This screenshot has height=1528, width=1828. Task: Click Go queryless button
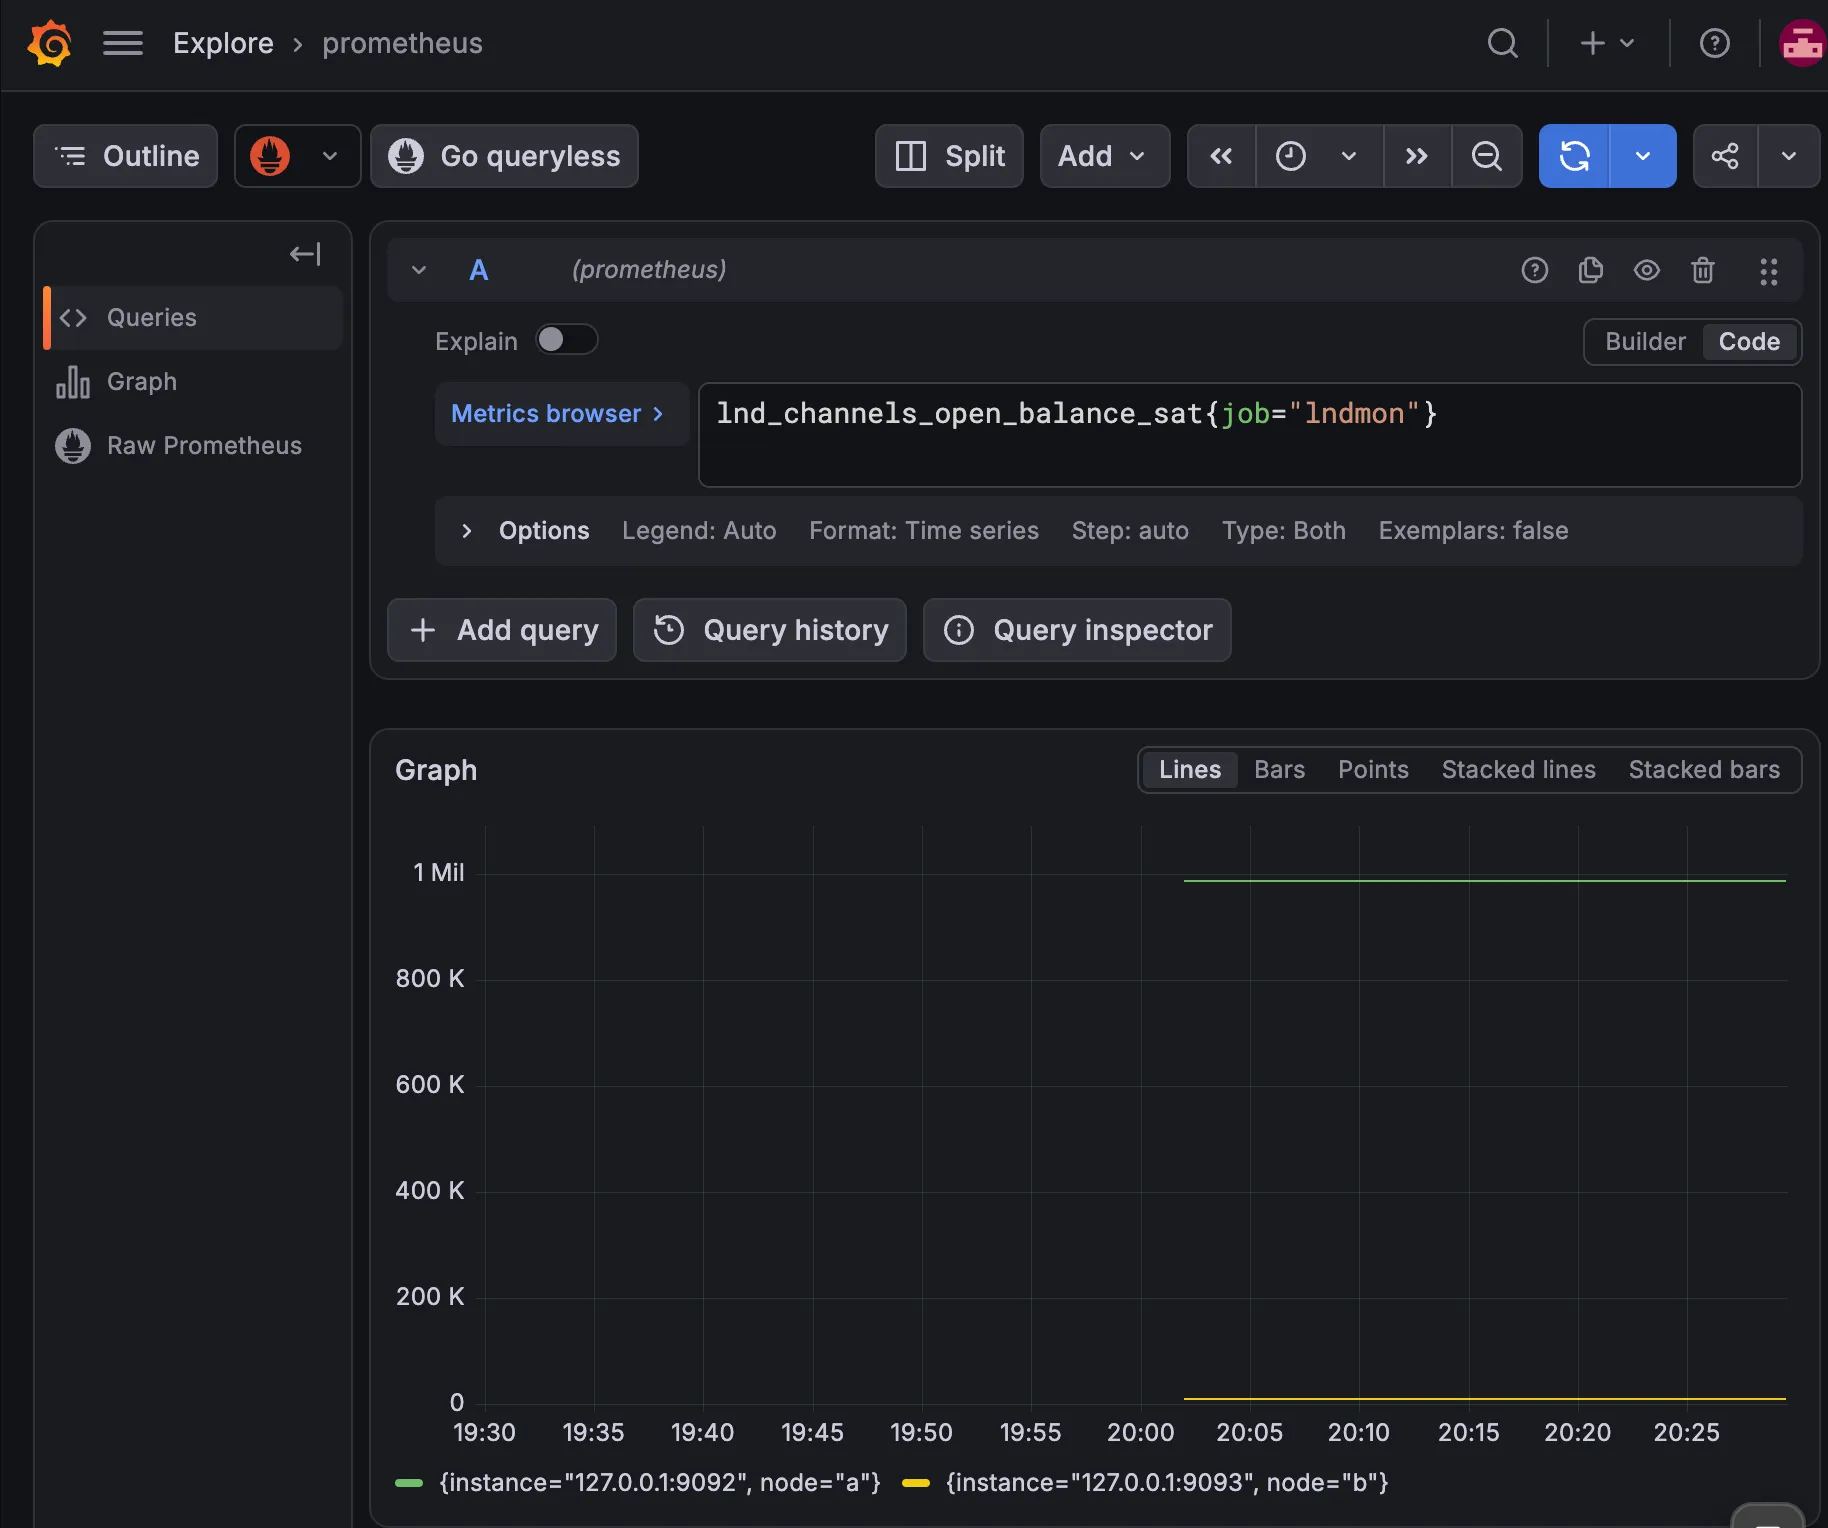(505, 156)
